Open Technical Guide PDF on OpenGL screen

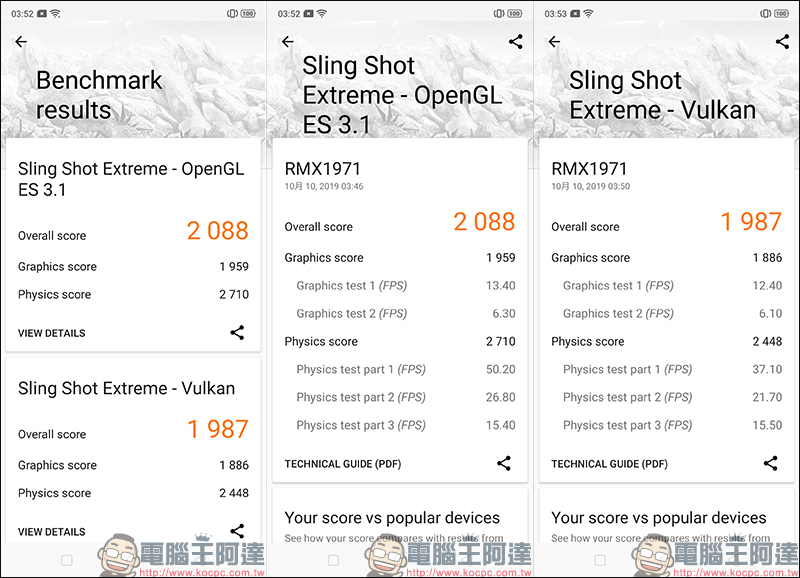tap(343, 464)
